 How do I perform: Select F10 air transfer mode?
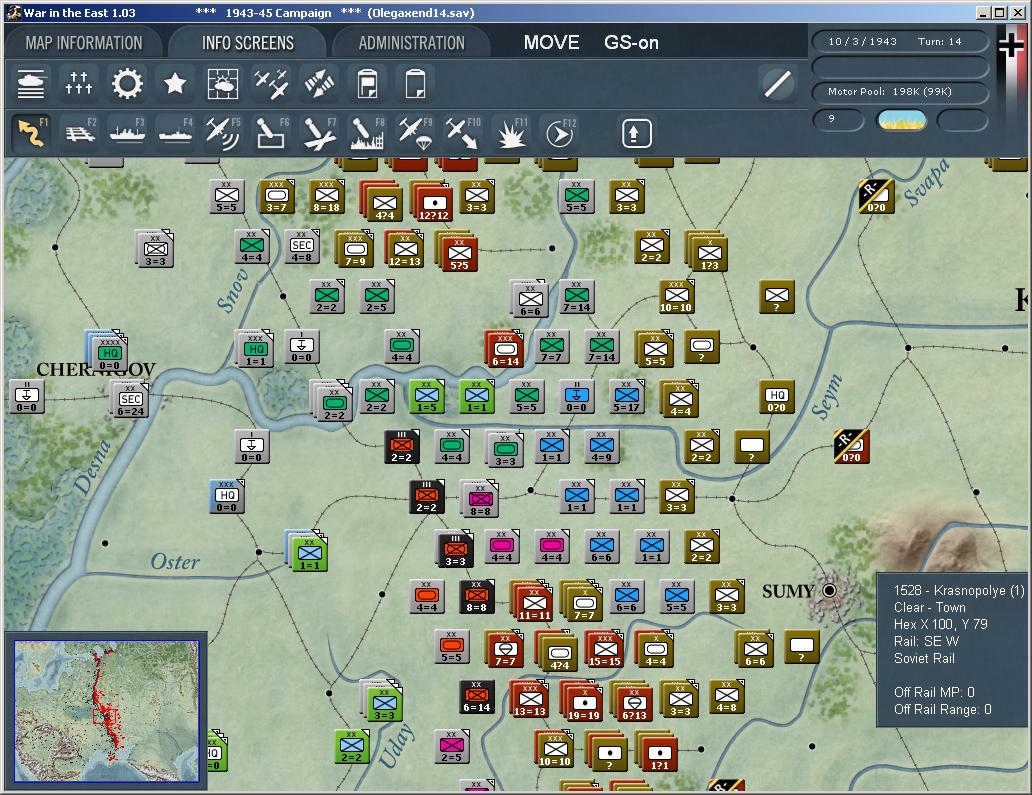463,132
